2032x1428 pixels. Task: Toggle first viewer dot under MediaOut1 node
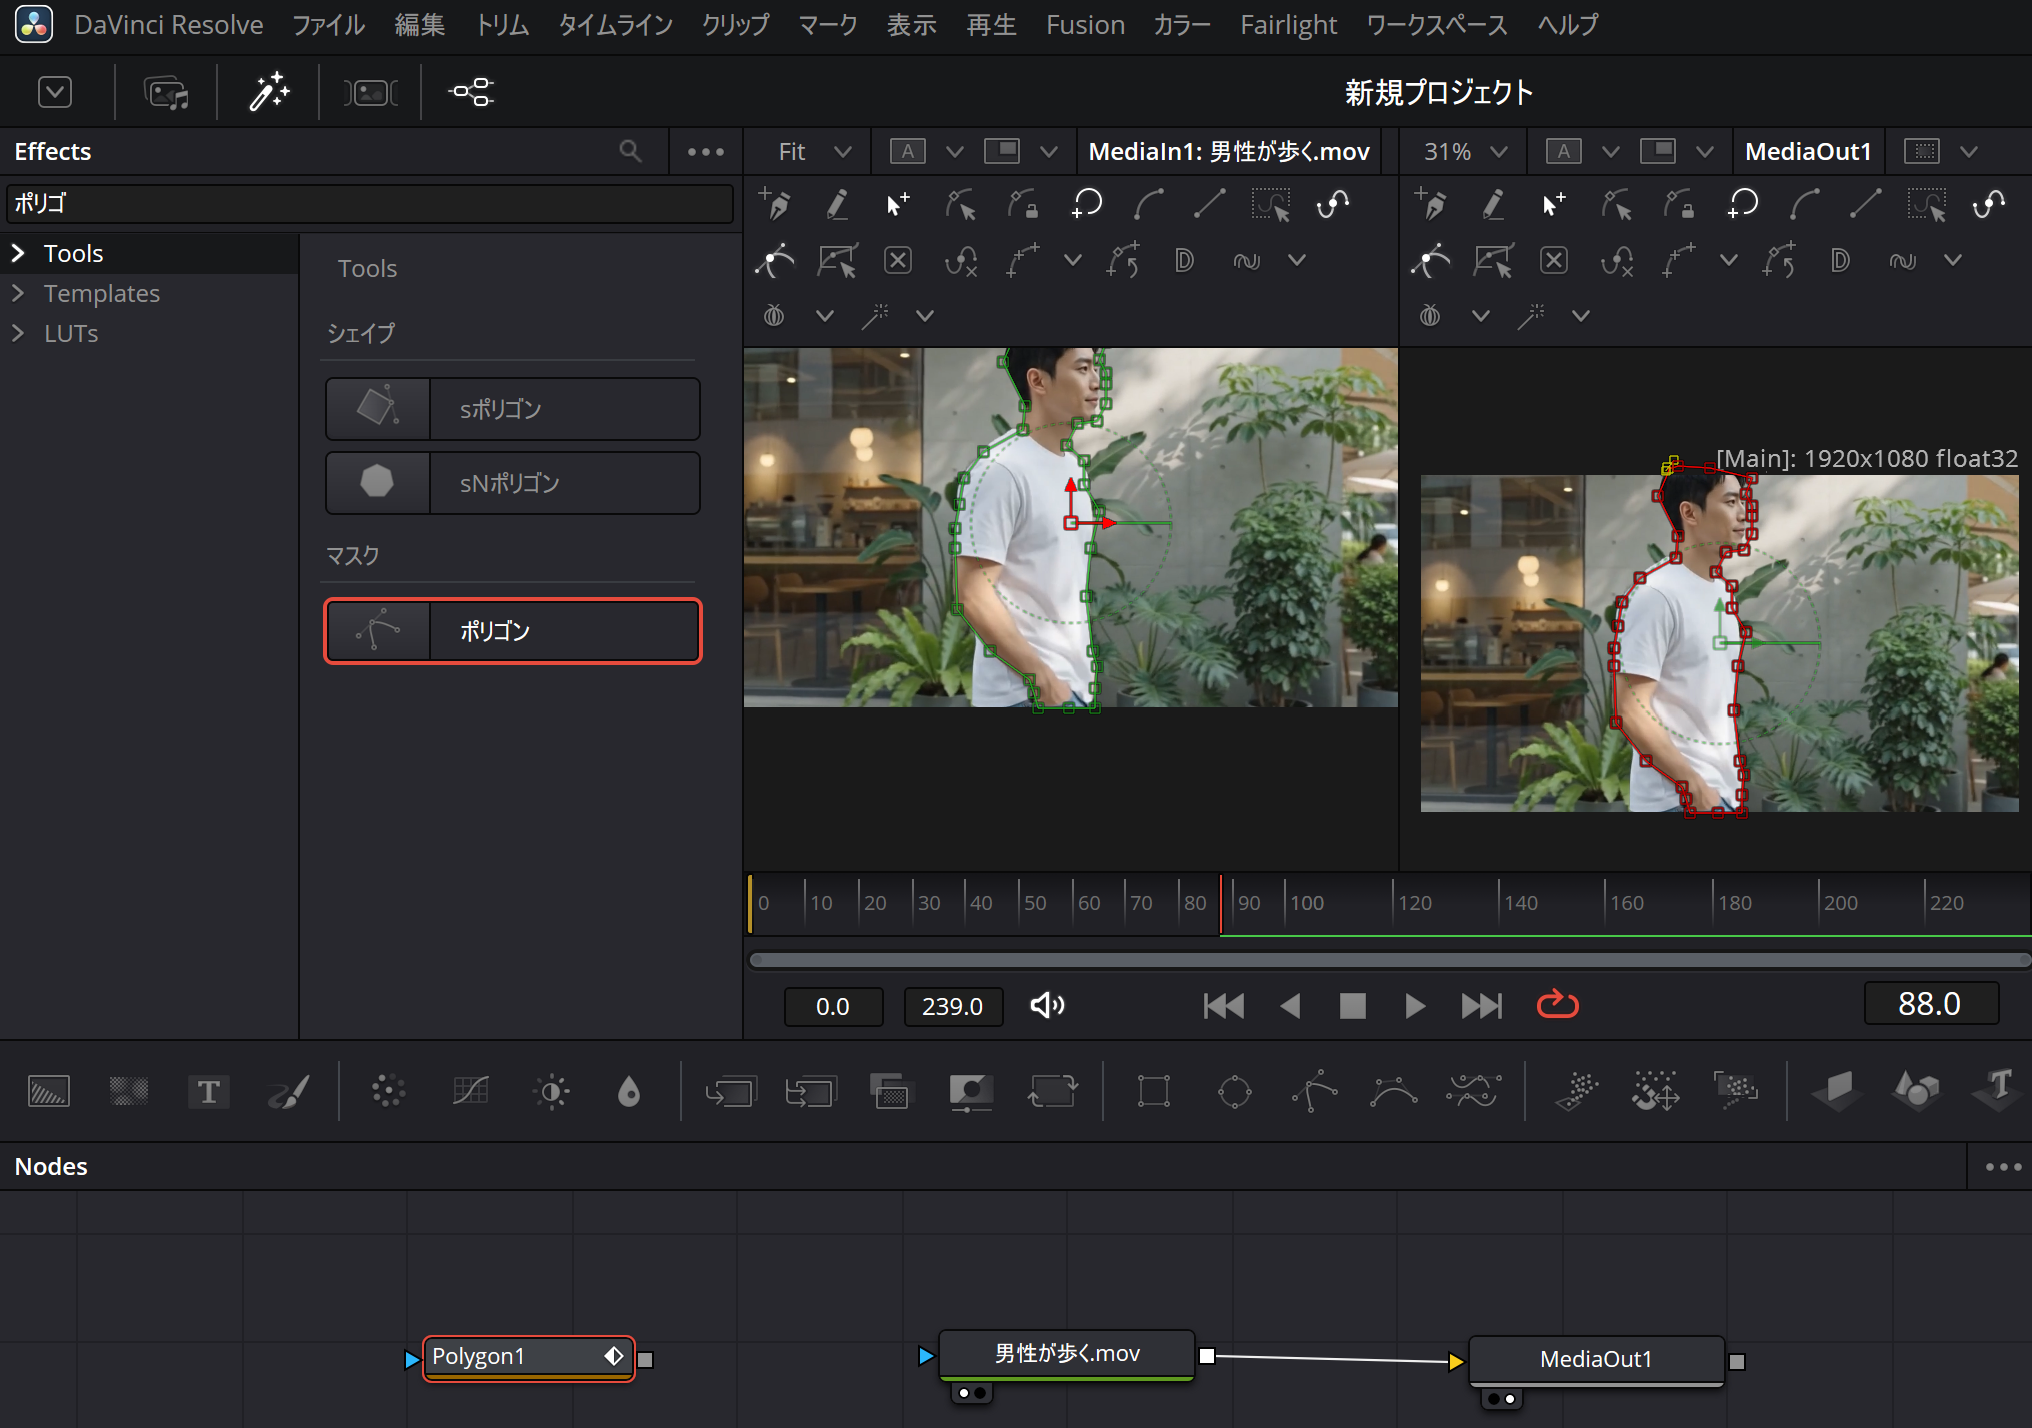1493,1399
